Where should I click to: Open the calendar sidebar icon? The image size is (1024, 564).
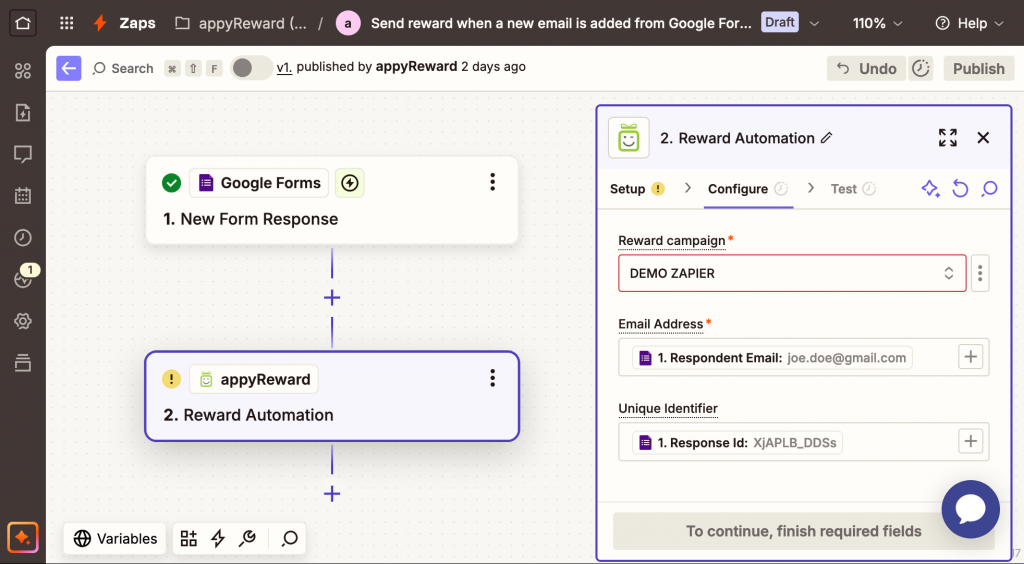[x=23, y=195]
